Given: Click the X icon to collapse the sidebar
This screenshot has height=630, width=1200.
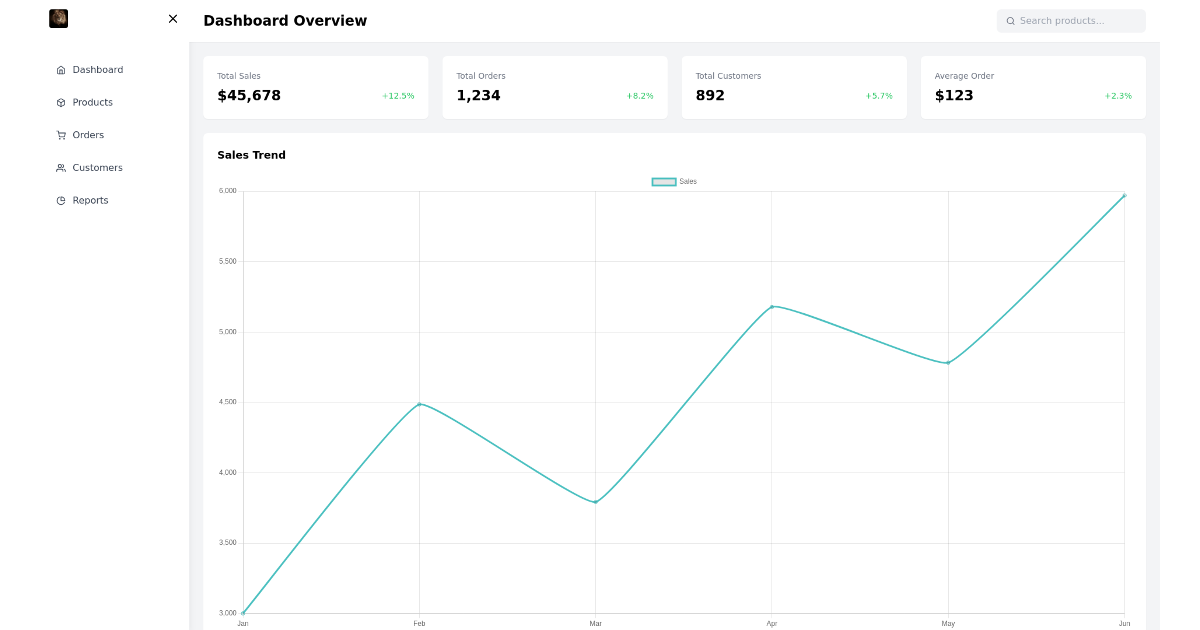Looking at the screenshot, I should click(x=172, y=18).
